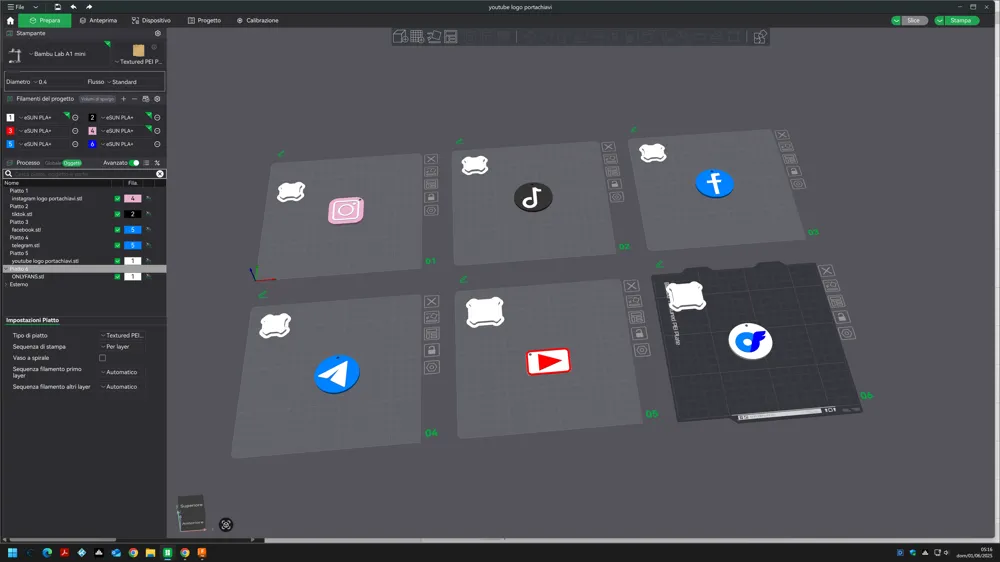The image size is (1000, 562).
Task: Clear the search field with X icon
Action: [x=160, y=174]
